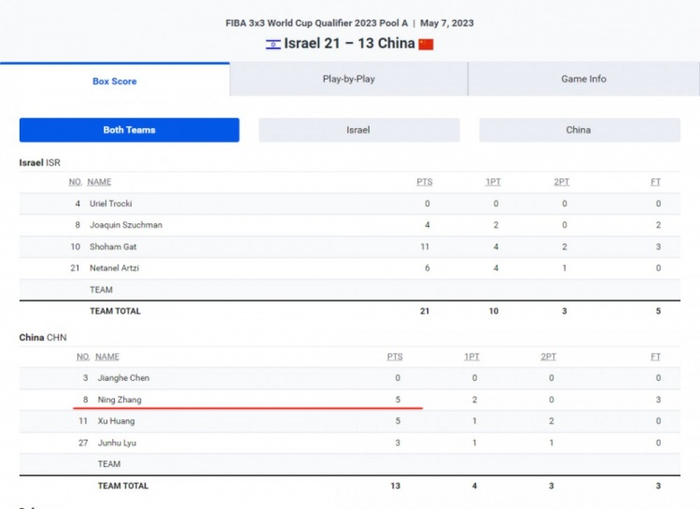
Task: Sort Israel table by 2PT column
Action: [563, 182]
